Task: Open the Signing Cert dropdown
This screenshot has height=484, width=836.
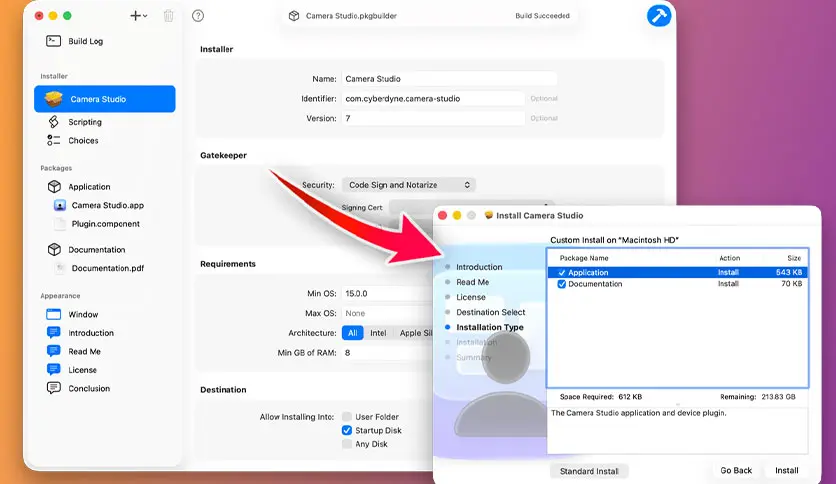Action: 472,207
